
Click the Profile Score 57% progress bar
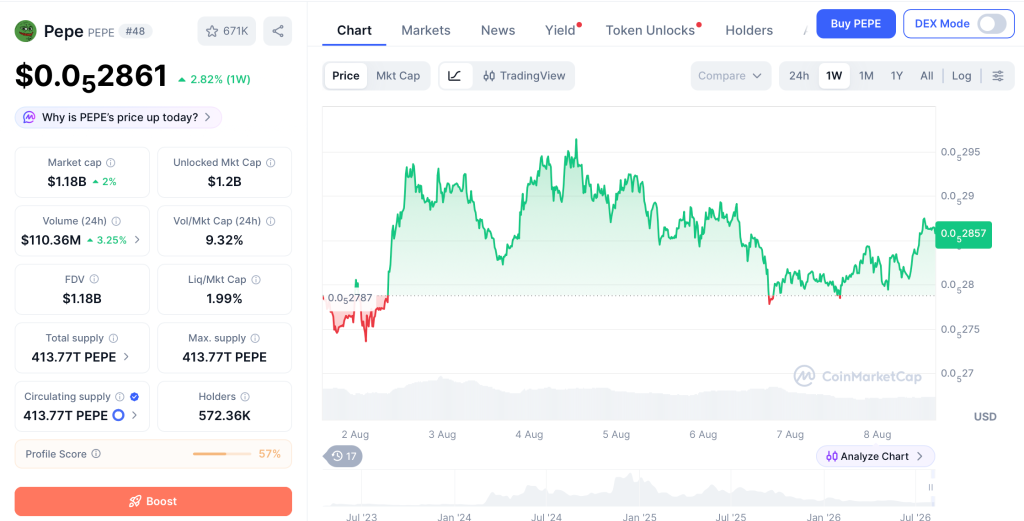(222, 454)
